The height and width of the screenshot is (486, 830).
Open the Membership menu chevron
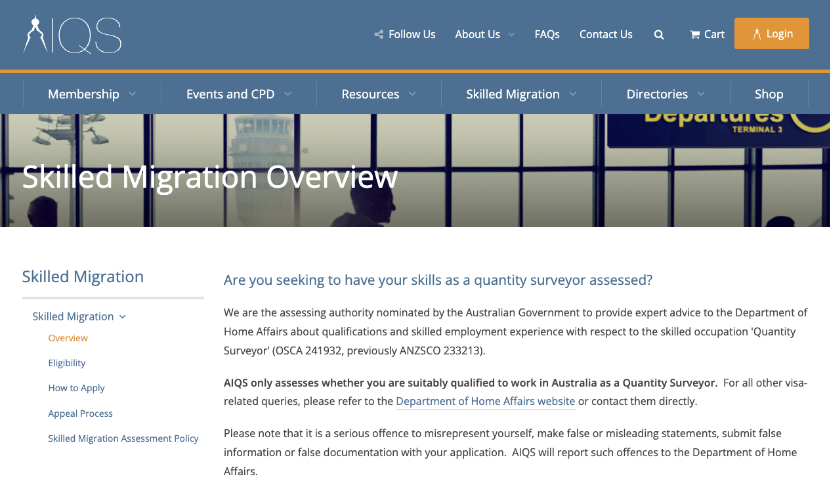(133, 94)
